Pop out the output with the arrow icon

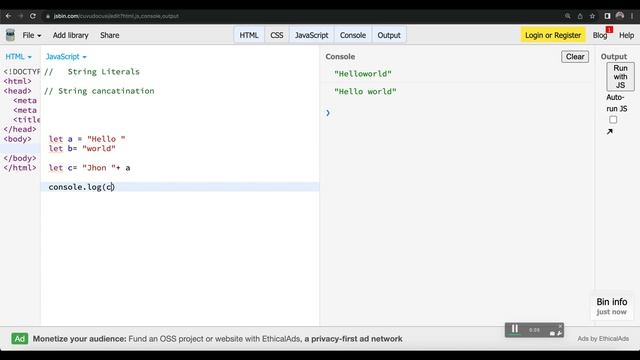click(610, 131)
